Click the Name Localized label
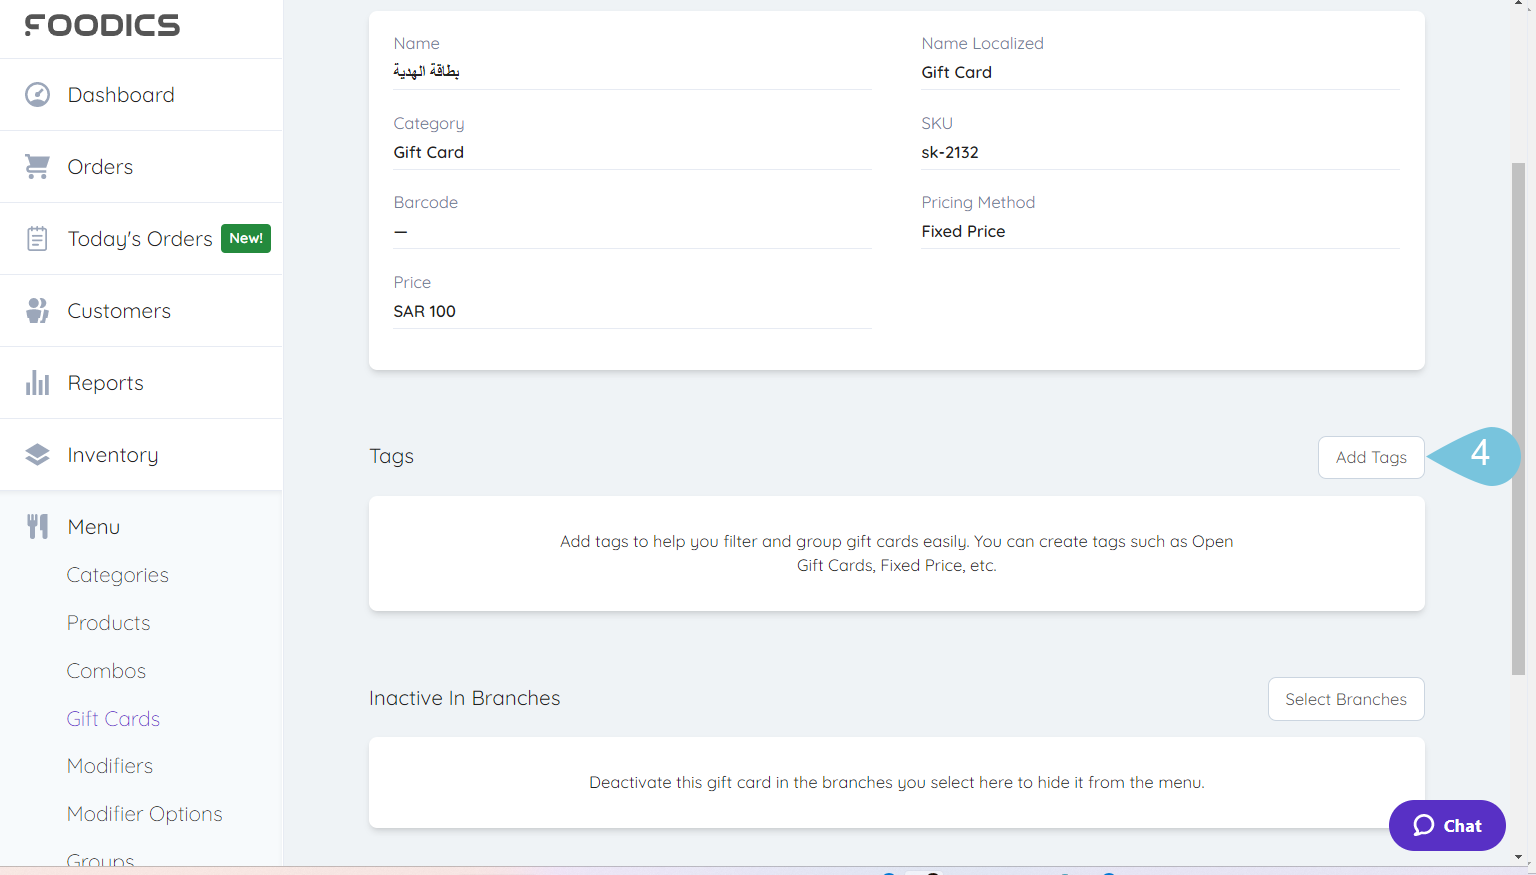The height and width of the screenshot is (875, 1536). tap(982, 43)
